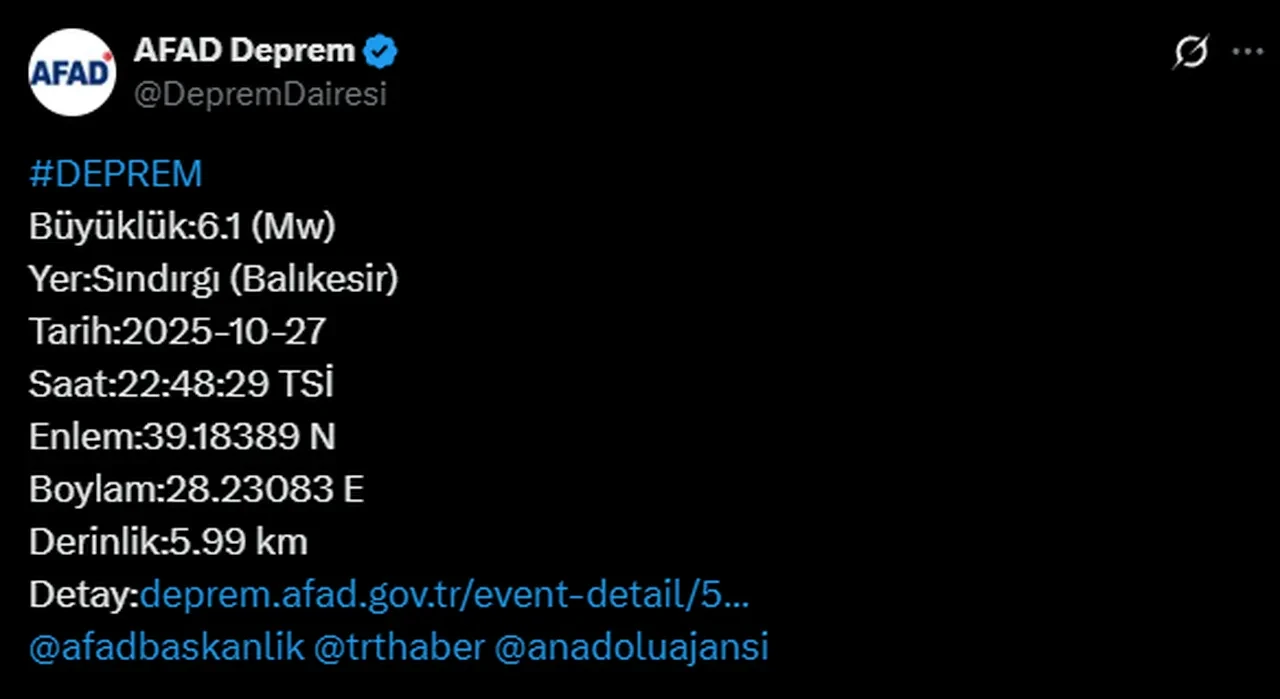Click the Tarih 2025-10-27 line

coord(178,332)
